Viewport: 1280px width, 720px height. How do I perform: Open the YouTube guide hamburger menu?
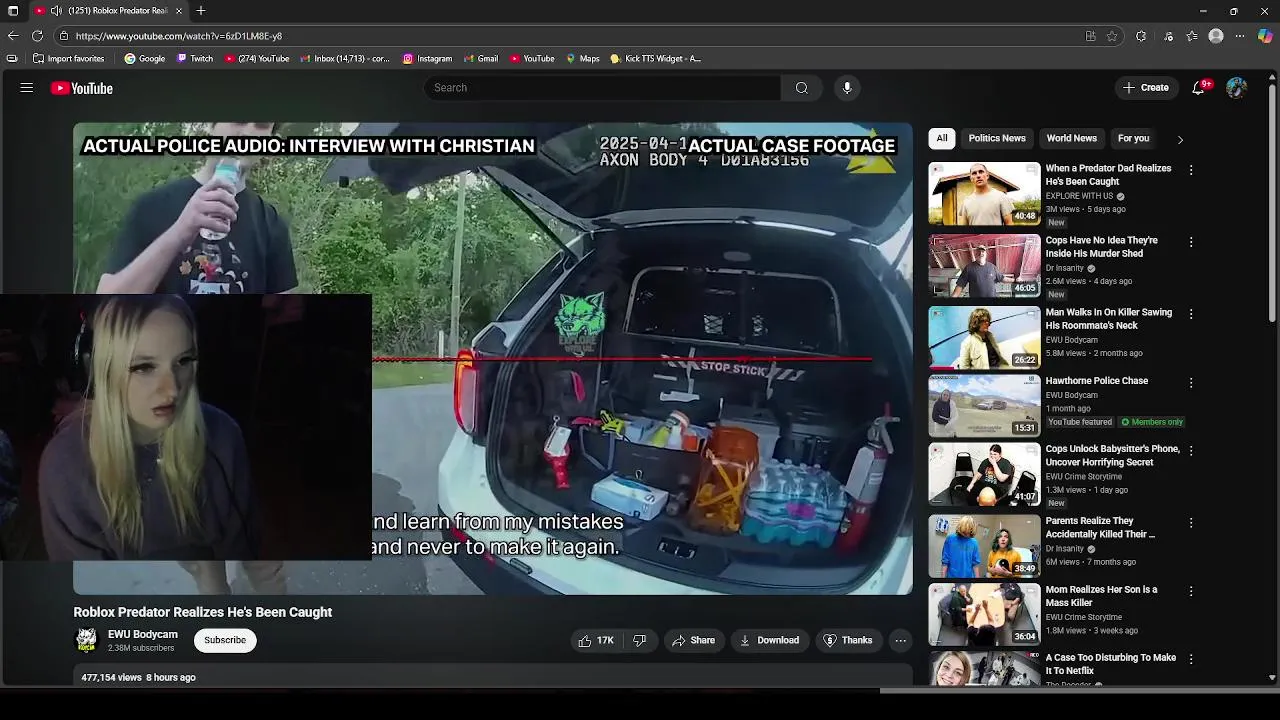pyautogui.click(x=27, y=88)
